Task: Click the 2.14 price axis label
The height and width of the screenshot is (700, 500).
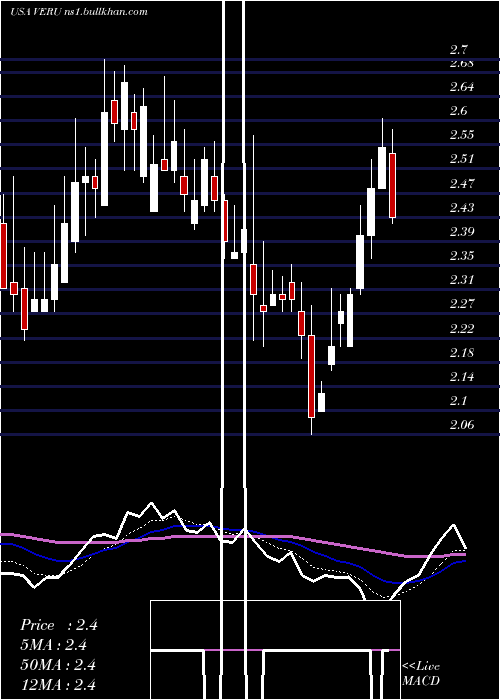Action: click(x=462, y=376)
